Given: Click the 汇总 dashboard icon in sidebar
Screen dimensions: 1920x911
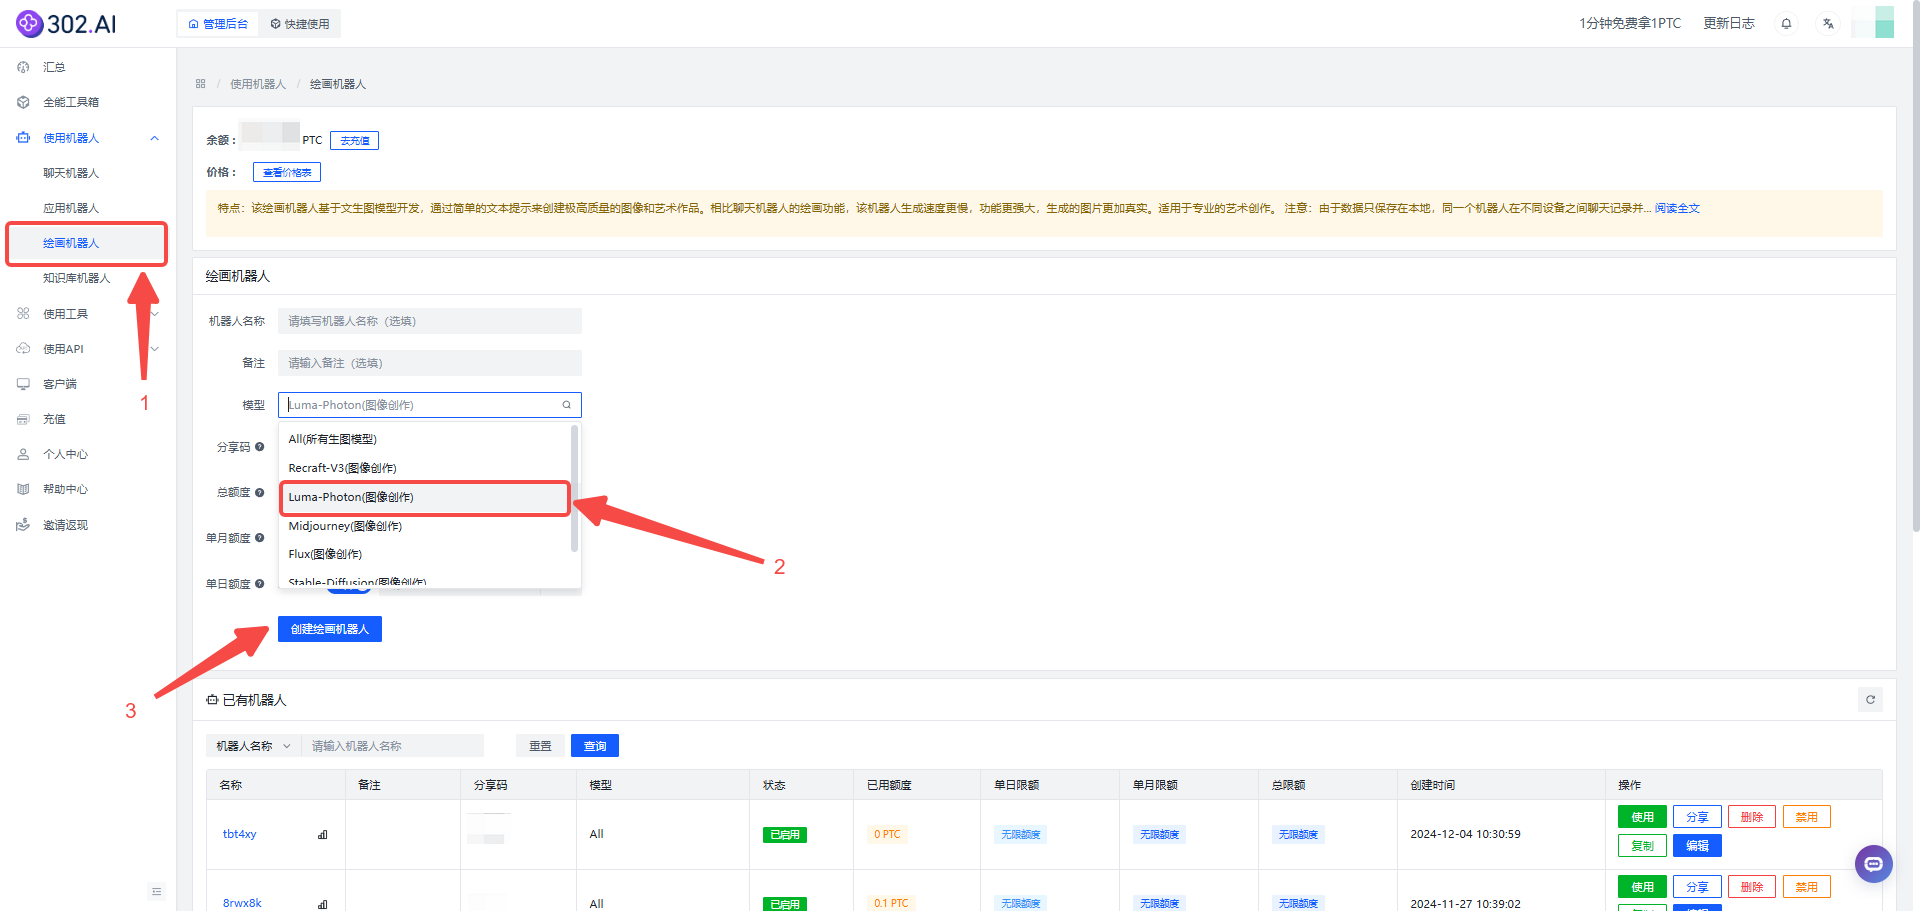Looking at the screenshot, I should [23, 67].
